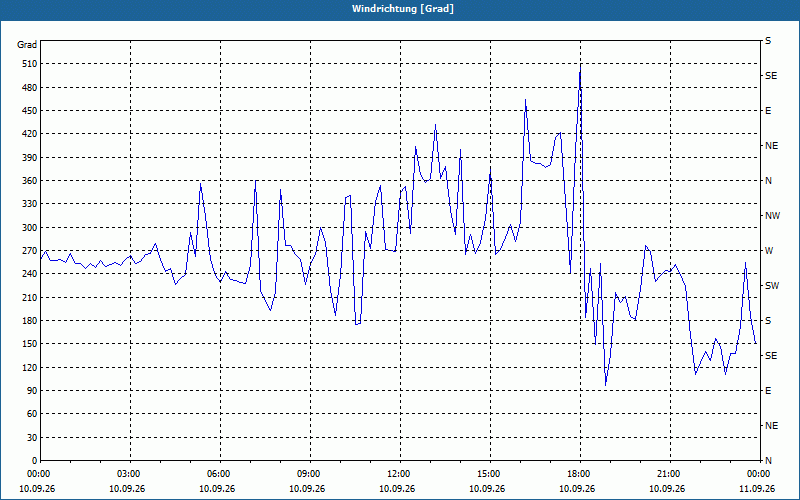800x500 pixels.
Task: Click the curve's lowest dip near 90 degrees
Action: pyautogui.click(x=606, y=385)
